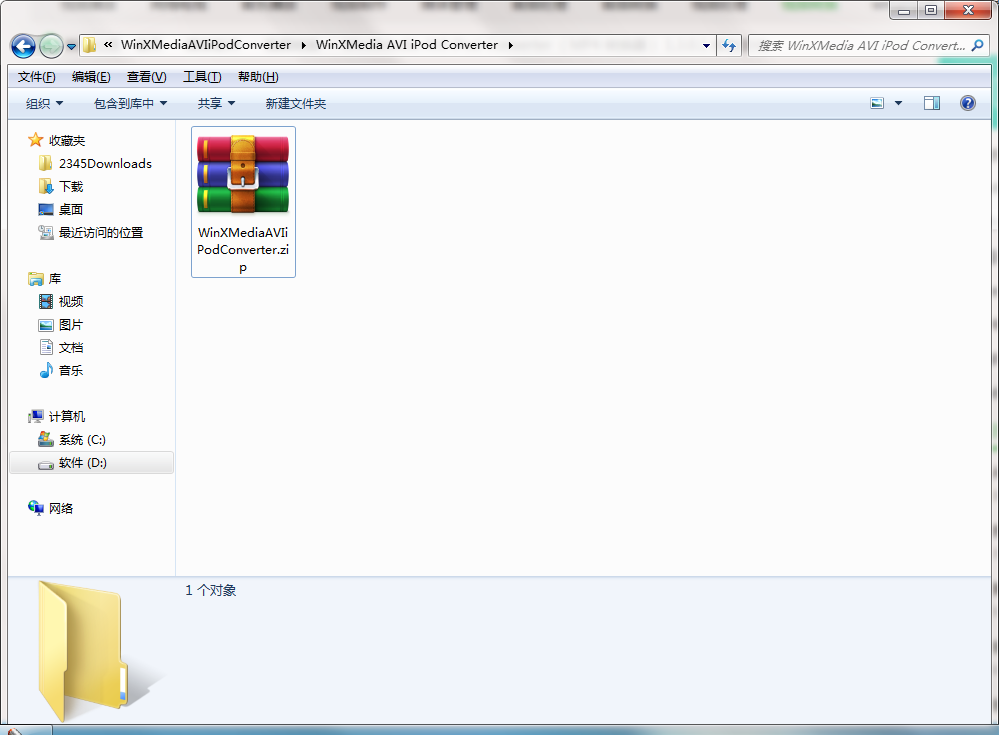Open 软件 (D:) drive
The height and width of the screenshot is (735, 999).
pyautogui.click(x=83, y=462)
